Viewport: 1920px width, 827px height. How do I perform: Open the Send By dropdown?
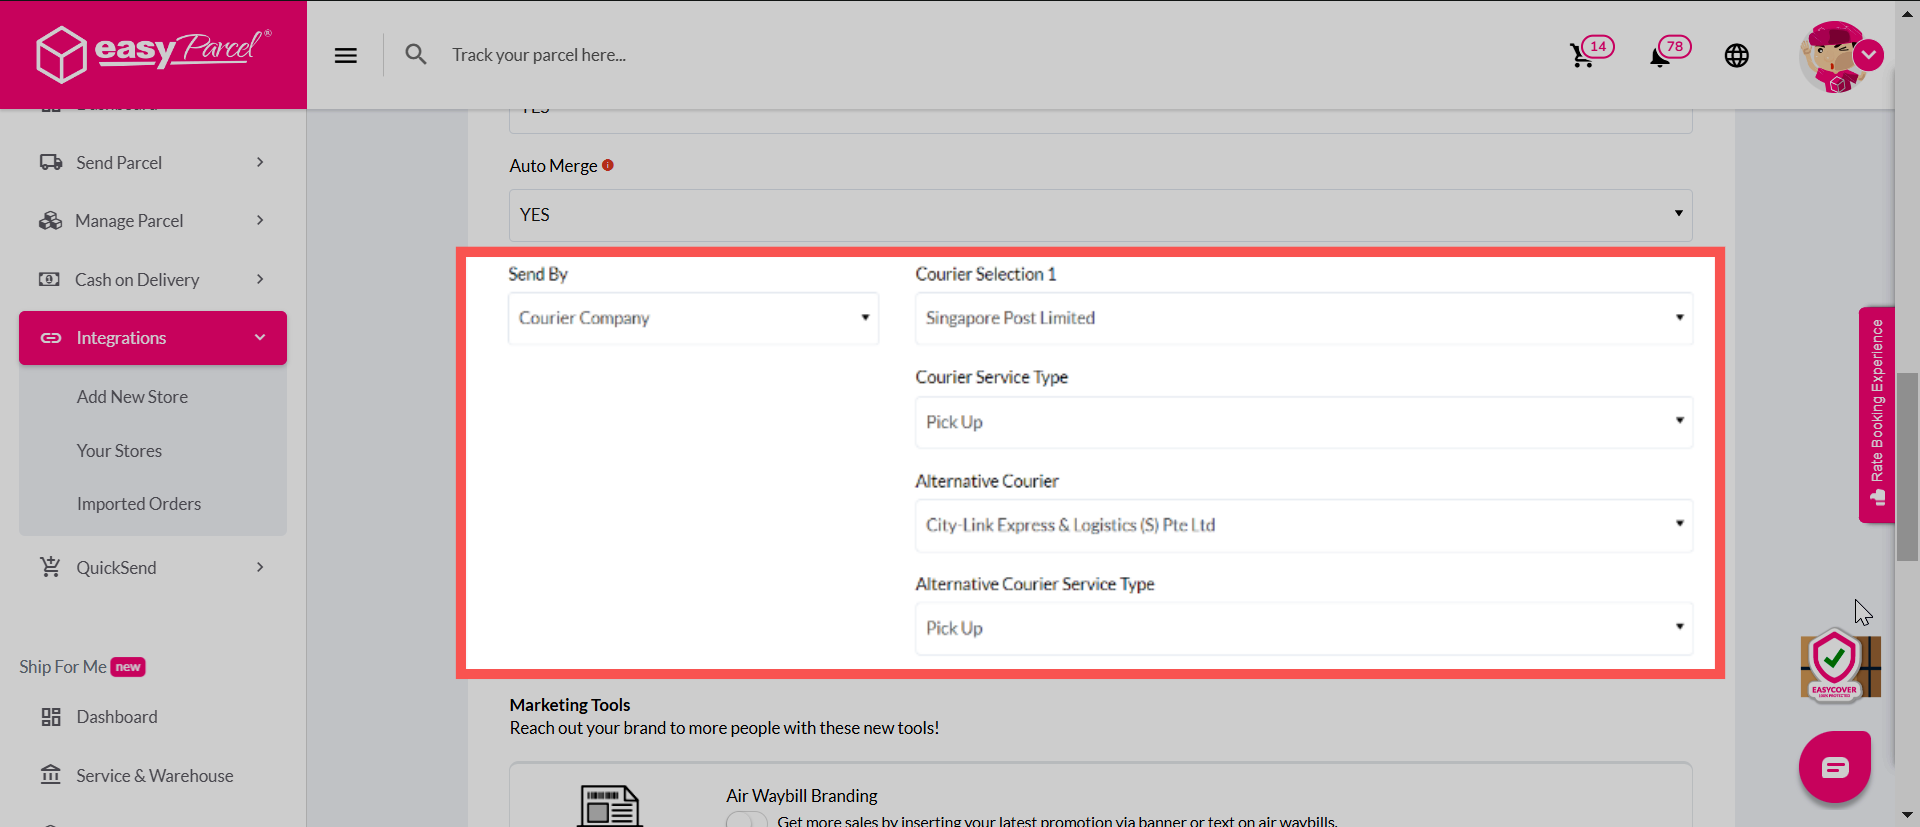pyautogui.click(x=693, y=318)
